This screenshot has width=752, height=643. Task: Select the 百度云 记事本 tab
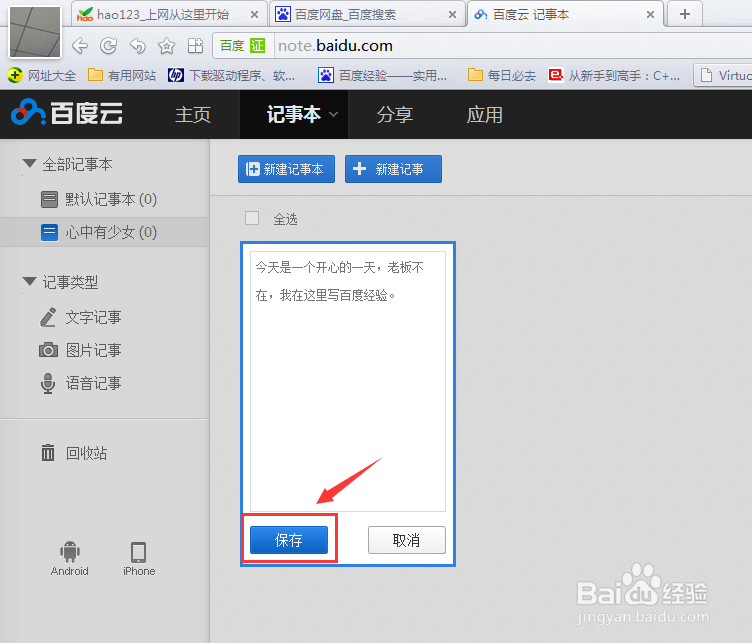pyautogui.click(x=566, y=14)
